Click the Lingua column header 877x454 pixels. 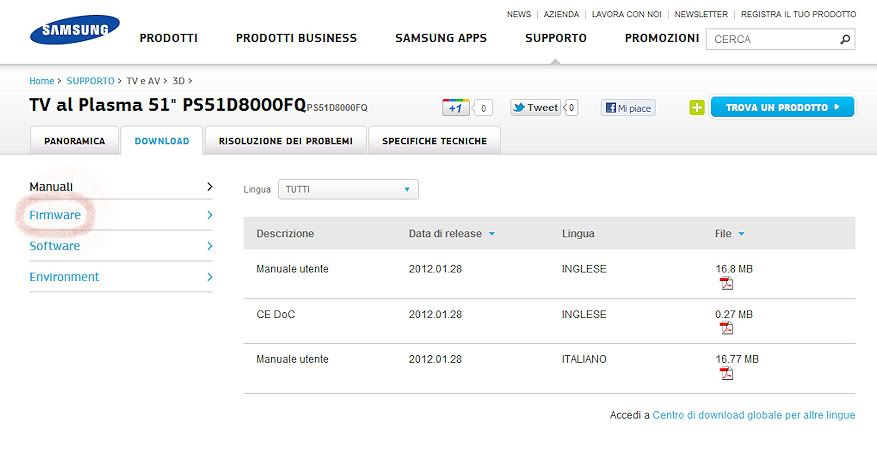tap(578, 234)
